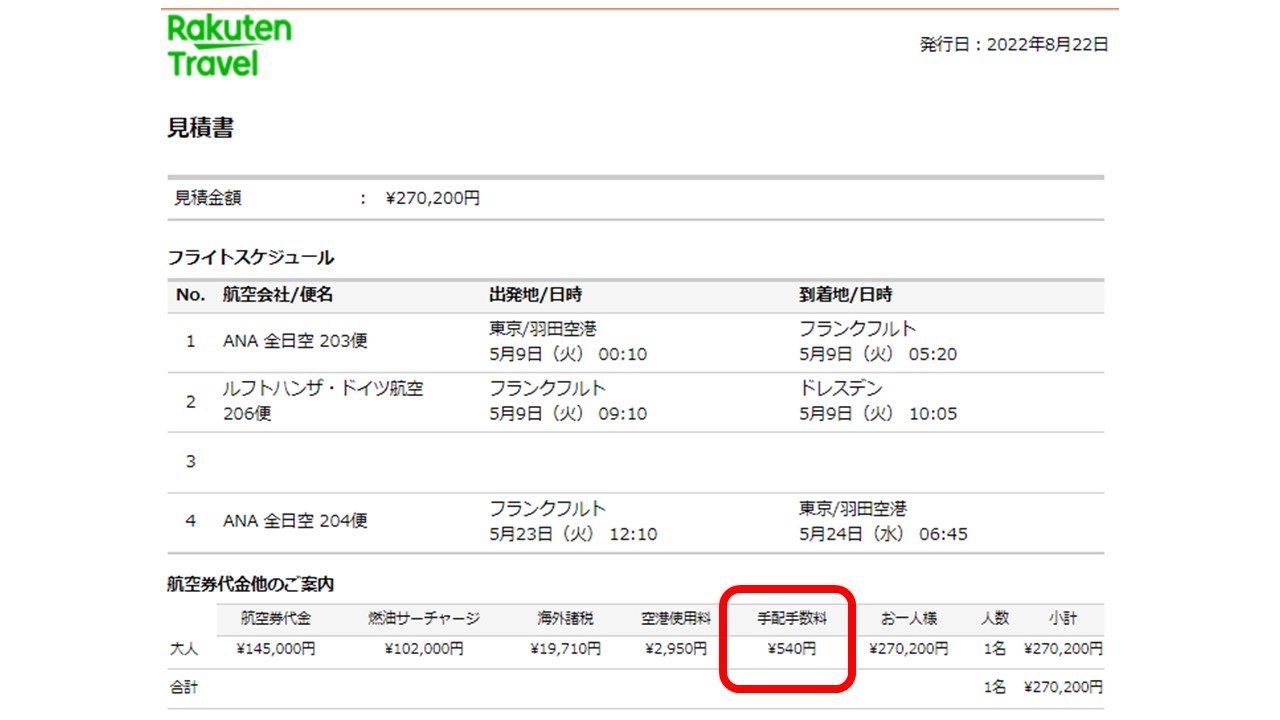
Task: Select the フランクフルト arrival for flight 1
Action: pos(853,328)
